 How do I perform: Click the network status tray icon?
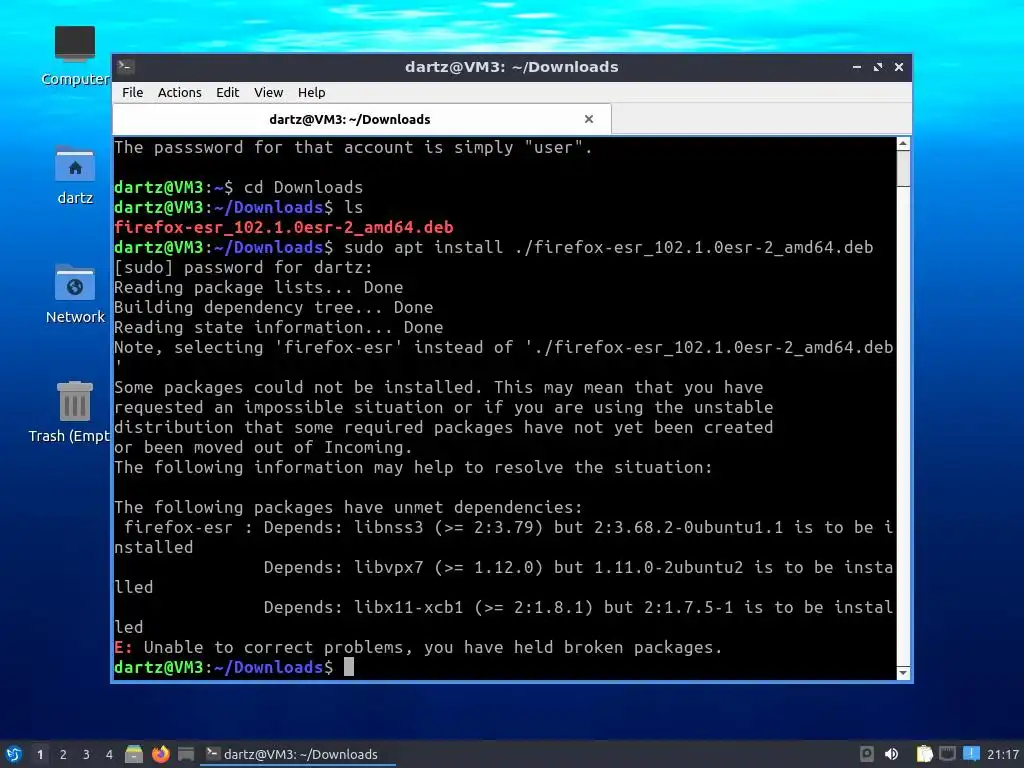click(x=947, y=754)
